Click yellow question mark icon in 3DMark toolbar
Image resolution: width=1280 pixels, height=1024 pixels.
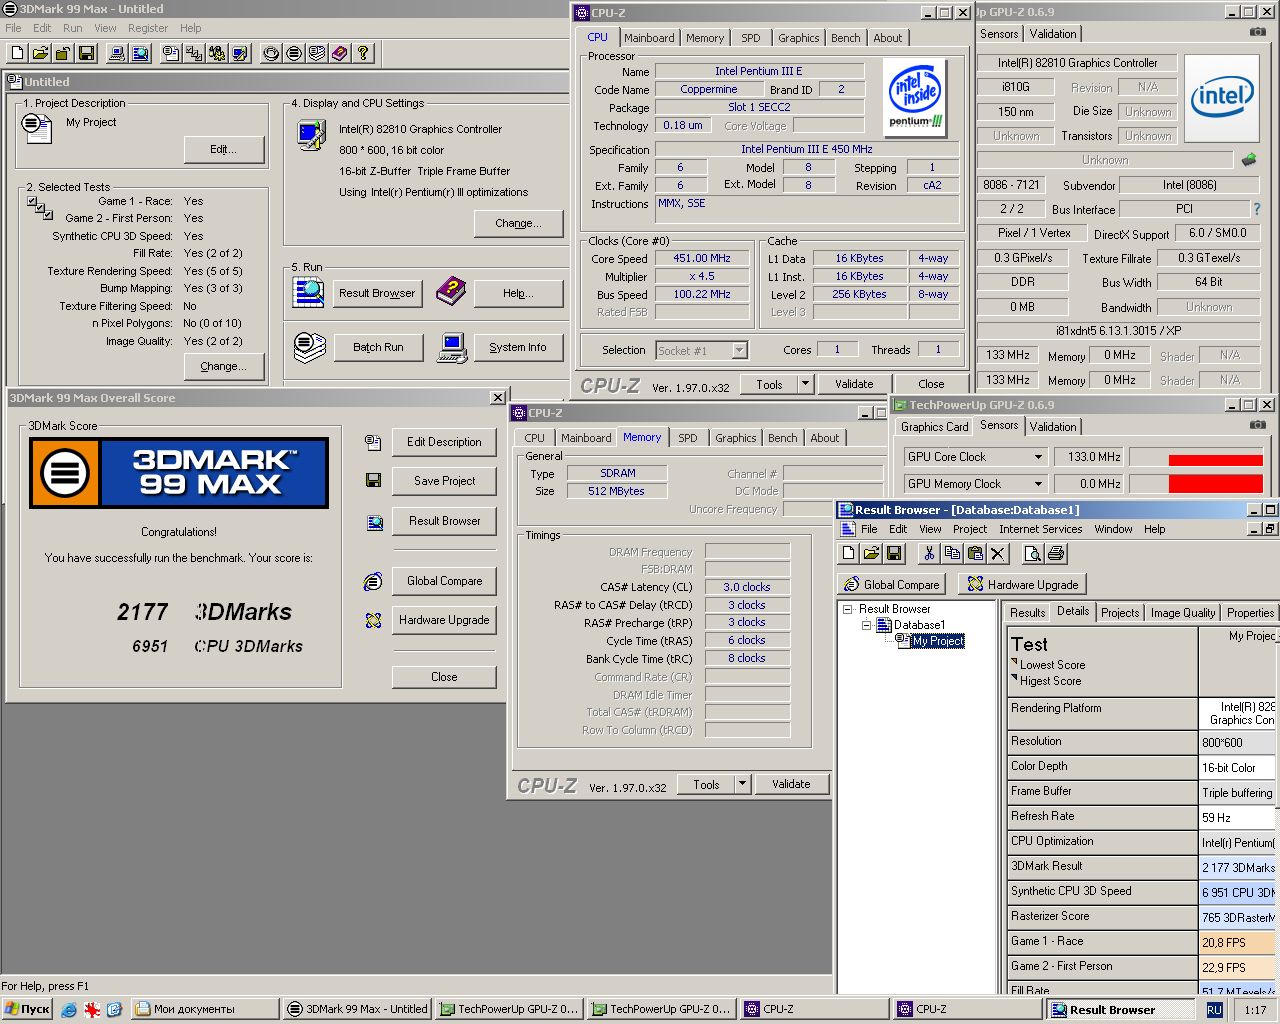pyautogui.click(x=363, y=53)
